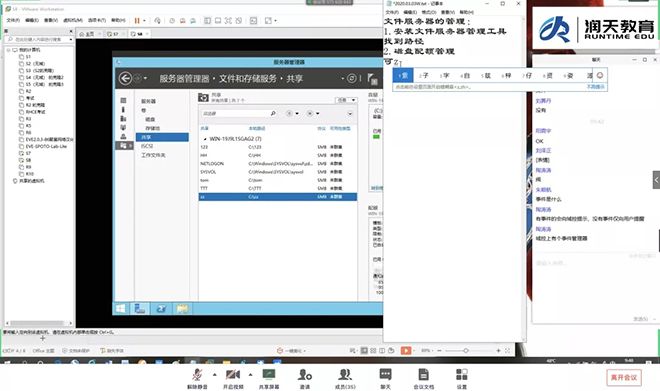This screenshot has height=391, width=660.
Task: Click the stretch guest display icon in VMware toolbar
Action: click(x=268, y=20)
